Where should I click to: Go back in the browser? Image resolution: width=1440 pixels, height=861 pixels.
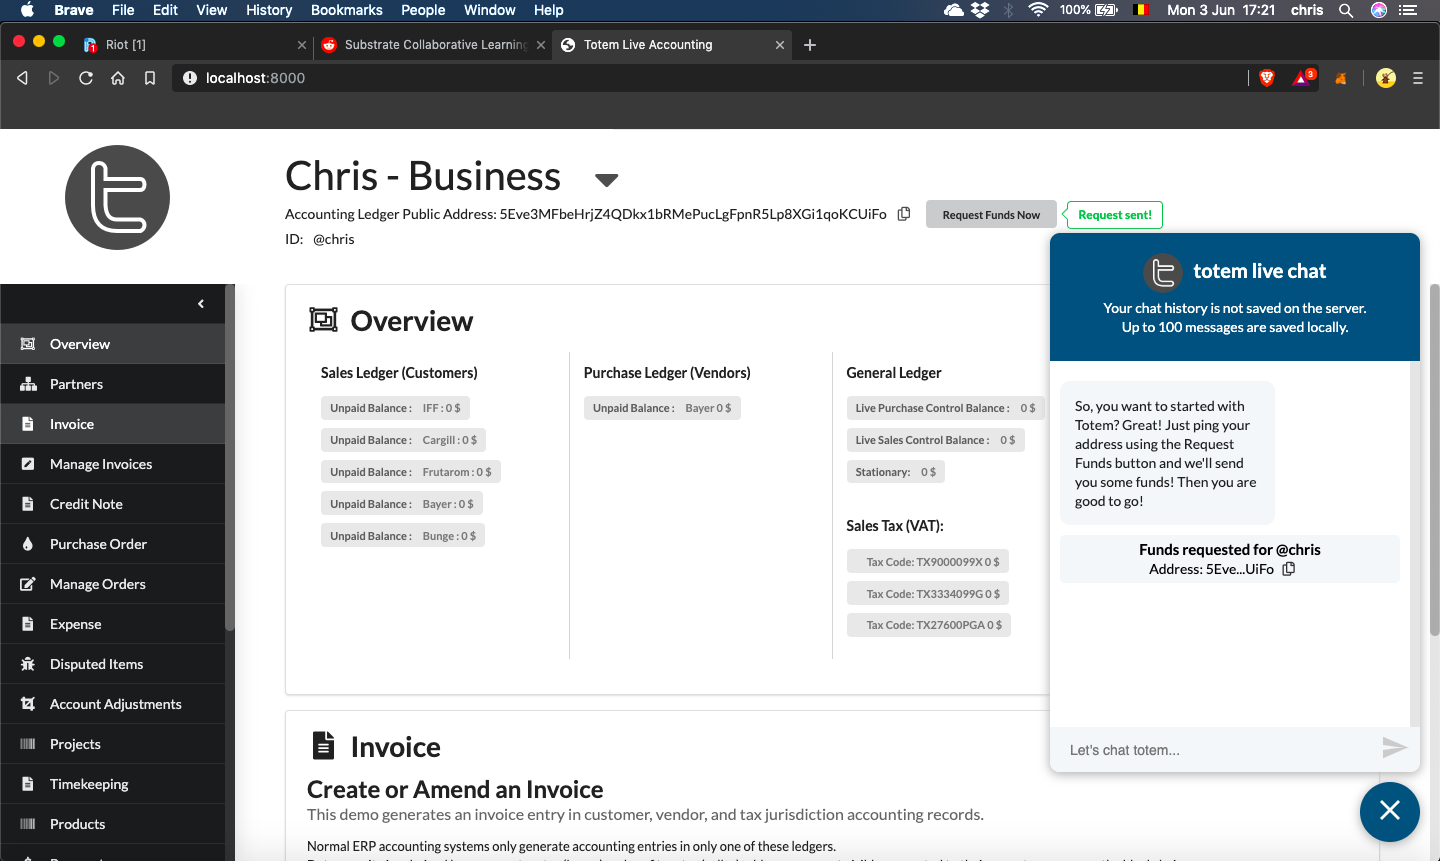22,78
